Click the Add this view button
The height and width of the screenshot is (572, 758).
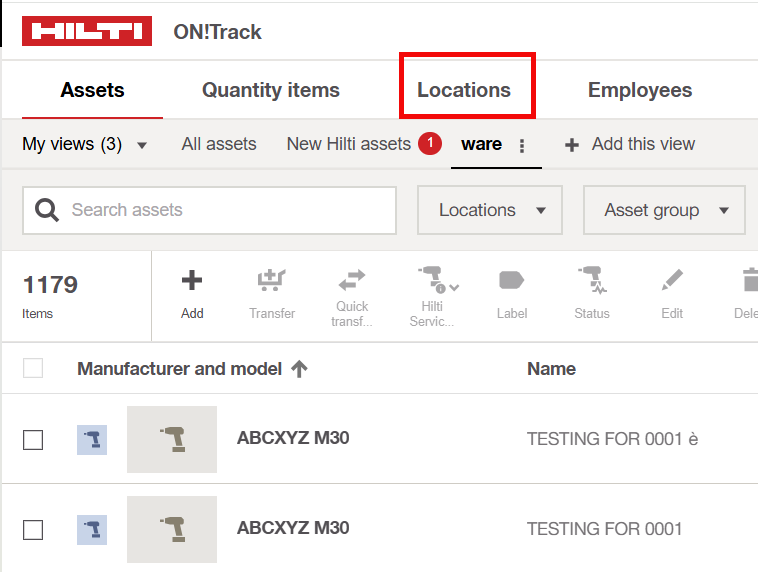[x=630, y=144]
